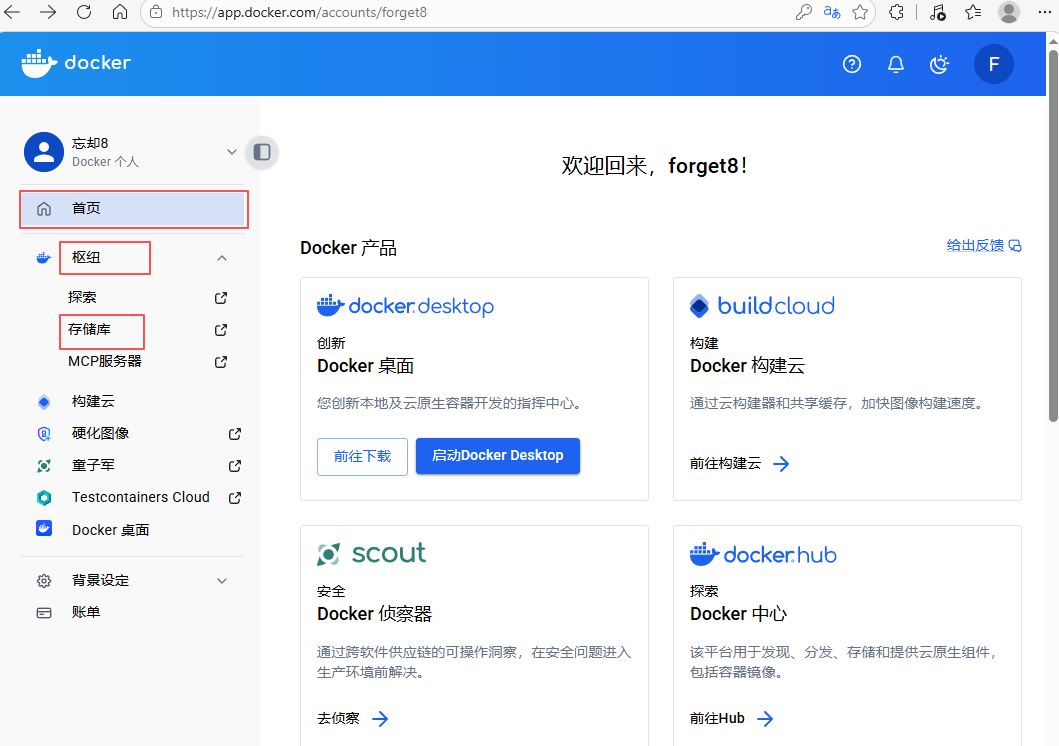Click the page vertical scrollbar thumb
Viewport: 1059px width, 746px height.
[x=1053, y=236]
